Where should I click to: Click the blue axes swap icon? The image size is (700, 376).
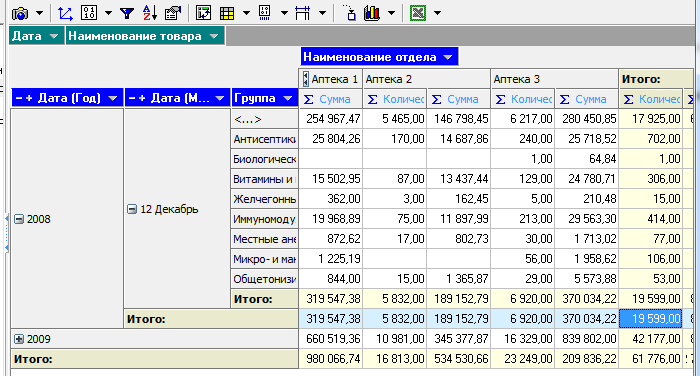coord(65,13)
